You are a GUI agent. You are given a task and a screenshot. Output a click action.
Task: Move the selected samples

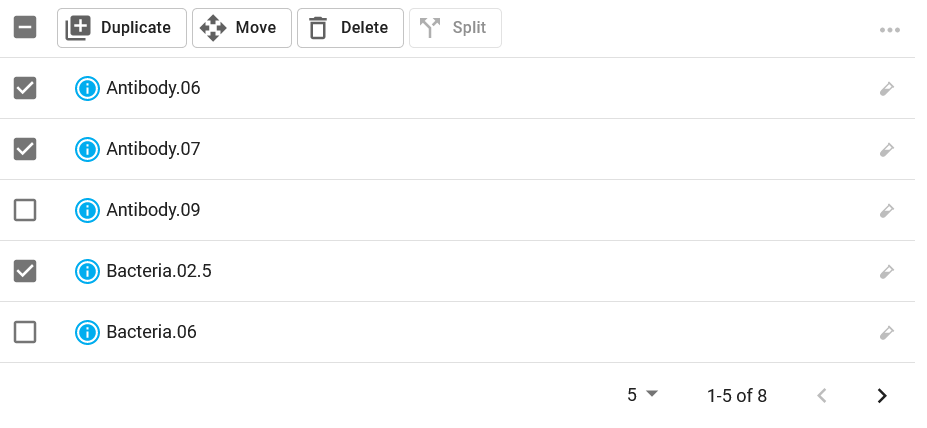(242, 28)
